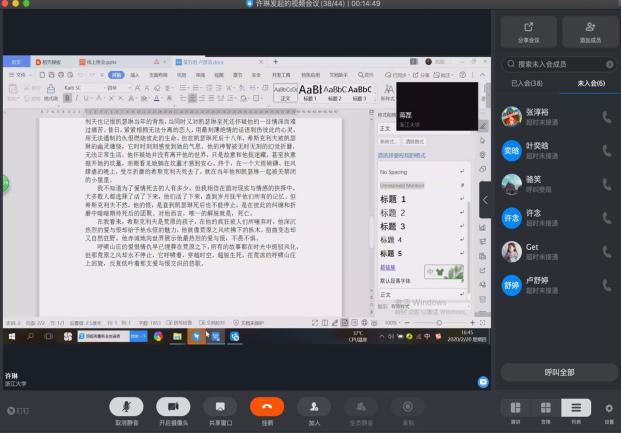Click the 分享会议 share meeting button
This screenshot has width=621, height=433.
tap(527, 31)
